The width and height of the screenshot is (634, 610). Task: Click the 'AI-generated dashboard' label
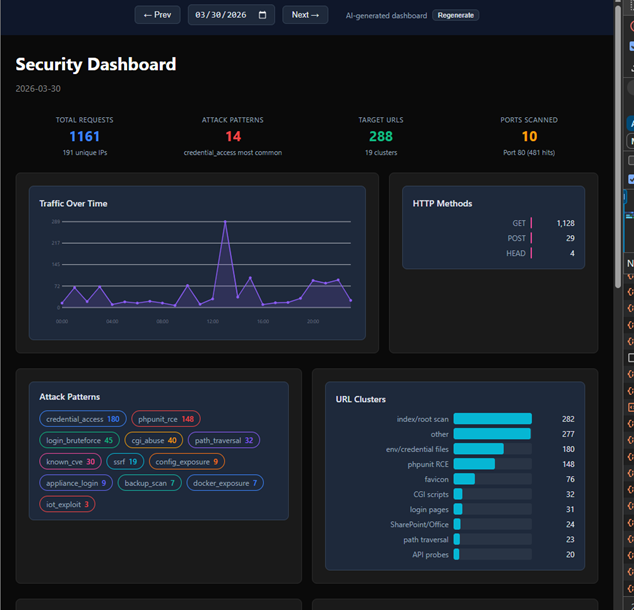click(386, 15)
